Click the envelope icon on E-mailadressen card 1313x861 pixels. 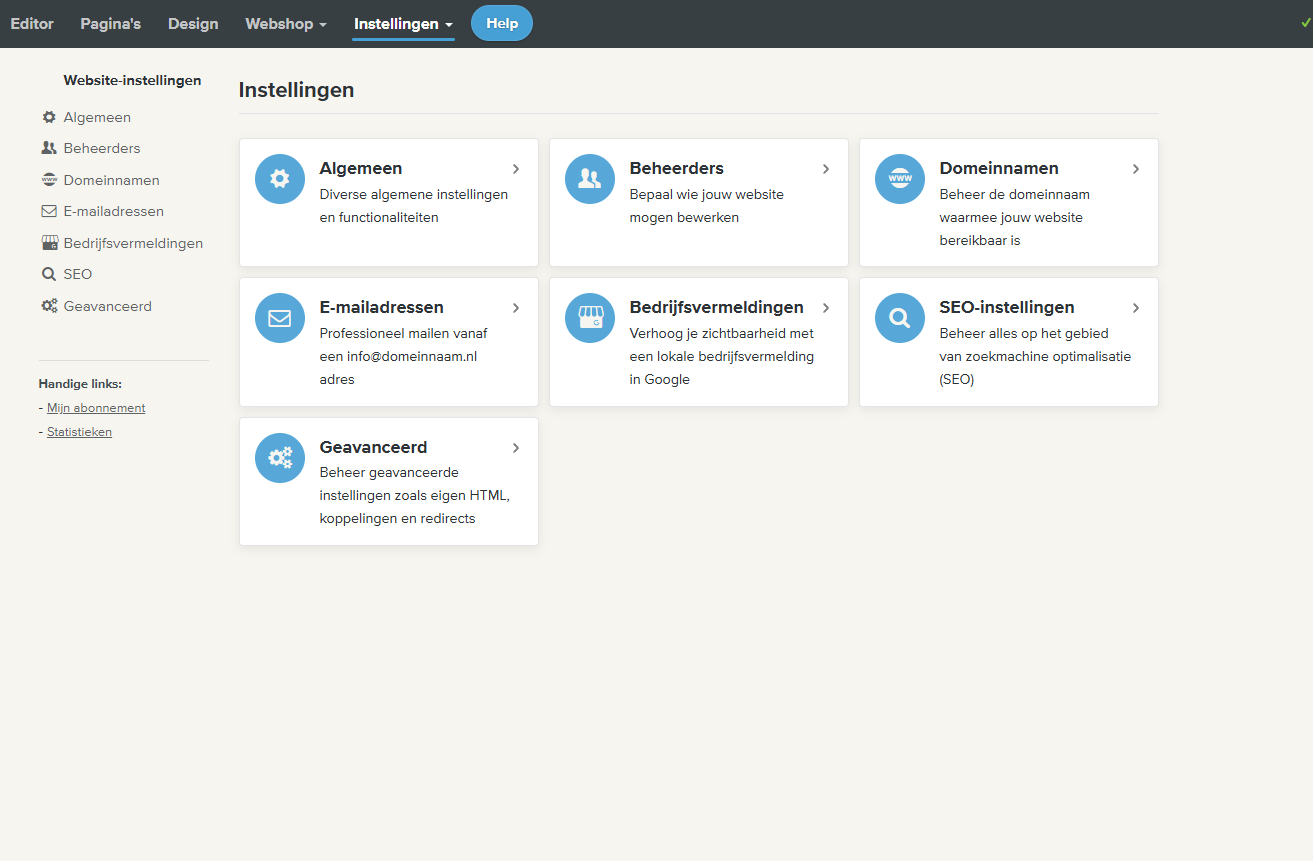pos(280,318)
